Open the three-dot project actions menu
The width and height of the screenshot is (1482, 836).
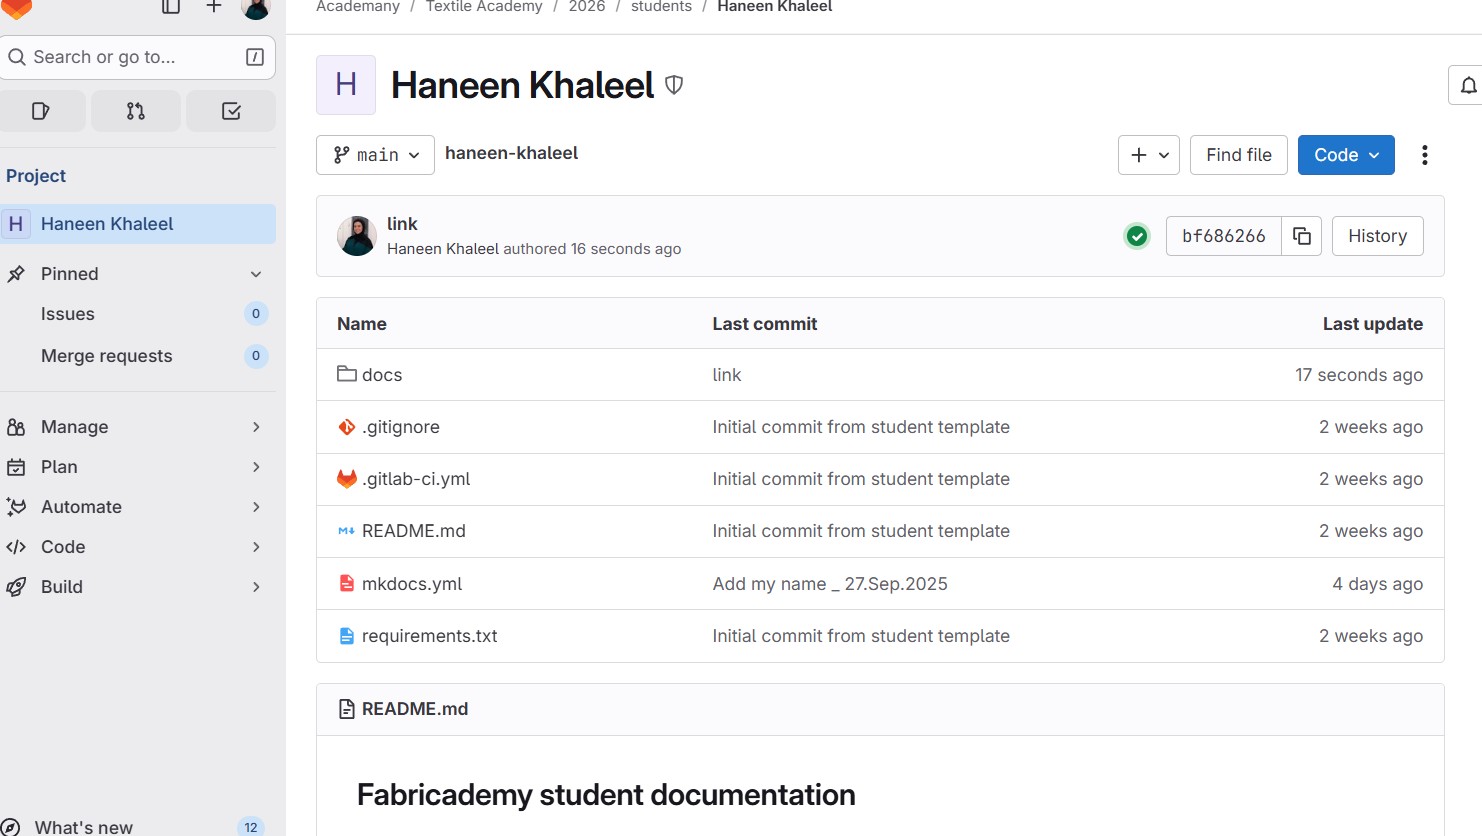coord(1424,155)
